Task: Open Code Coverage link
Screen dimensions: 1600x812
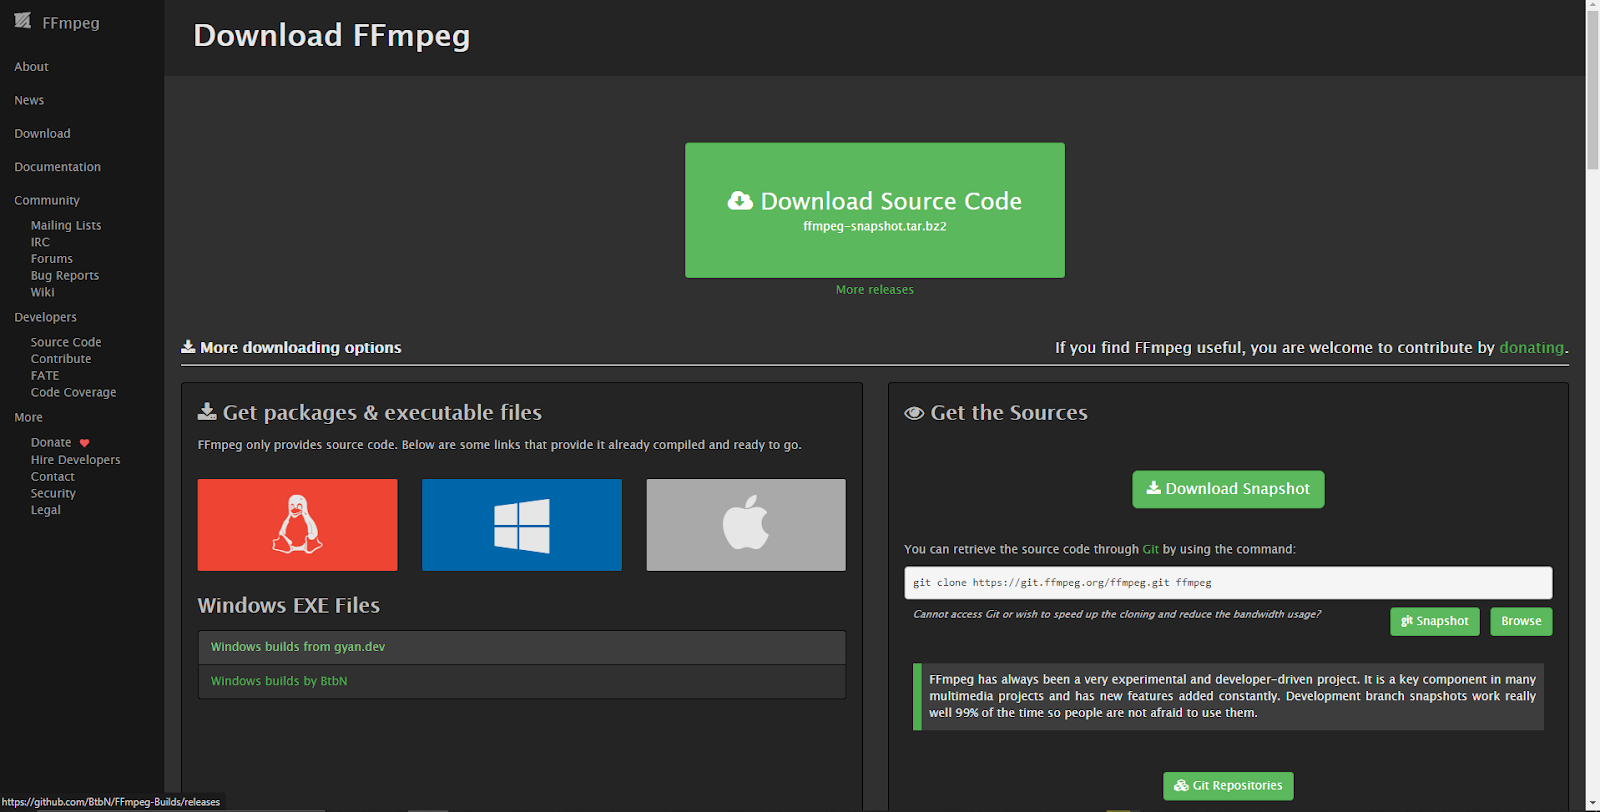Action: pyautogui.click(x=73, y=392)
